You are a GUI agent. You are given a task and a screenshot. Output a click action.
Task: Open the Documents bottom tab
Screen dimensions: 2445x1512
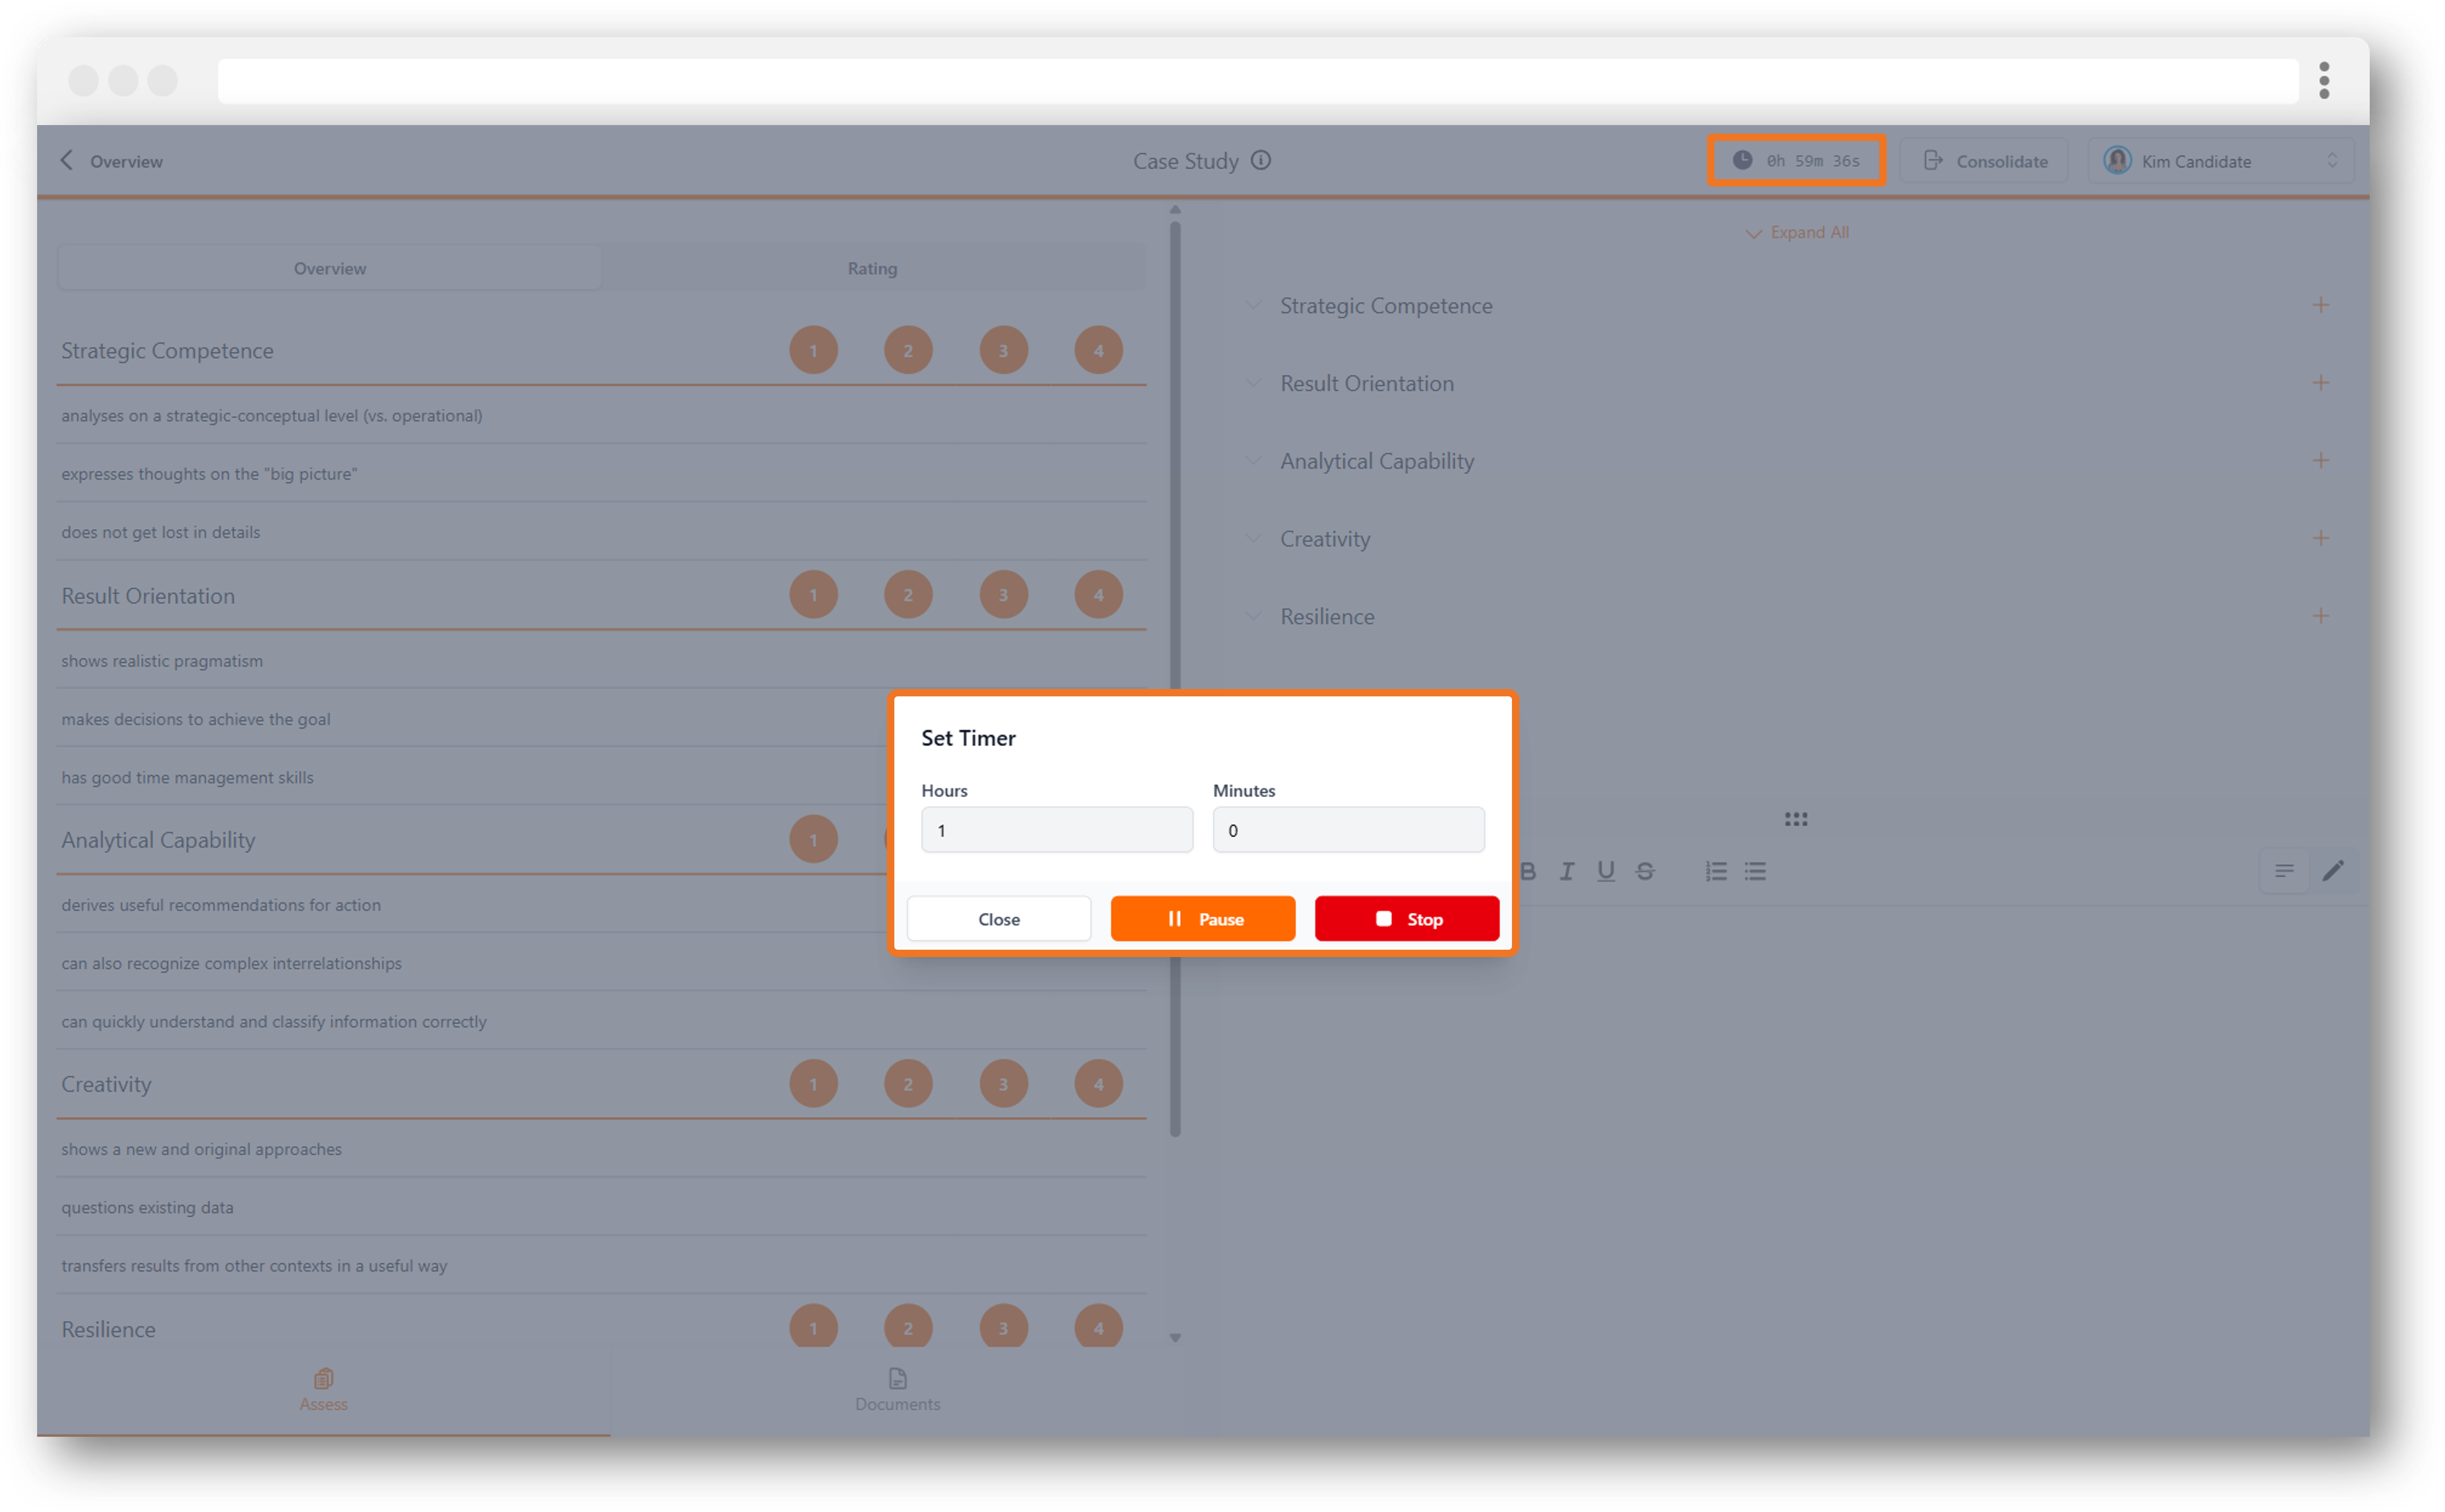[x=897, y=1390]
